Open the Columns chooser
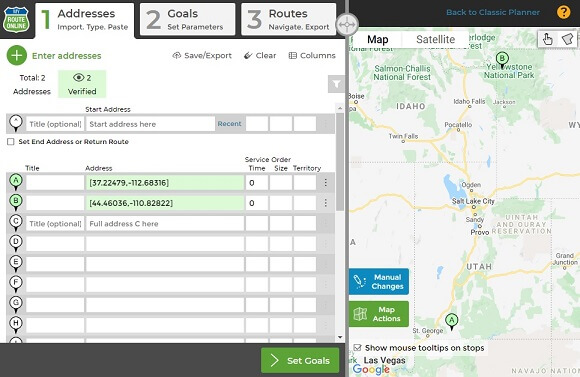Viewport: 580px width, 377px height. 312,55
